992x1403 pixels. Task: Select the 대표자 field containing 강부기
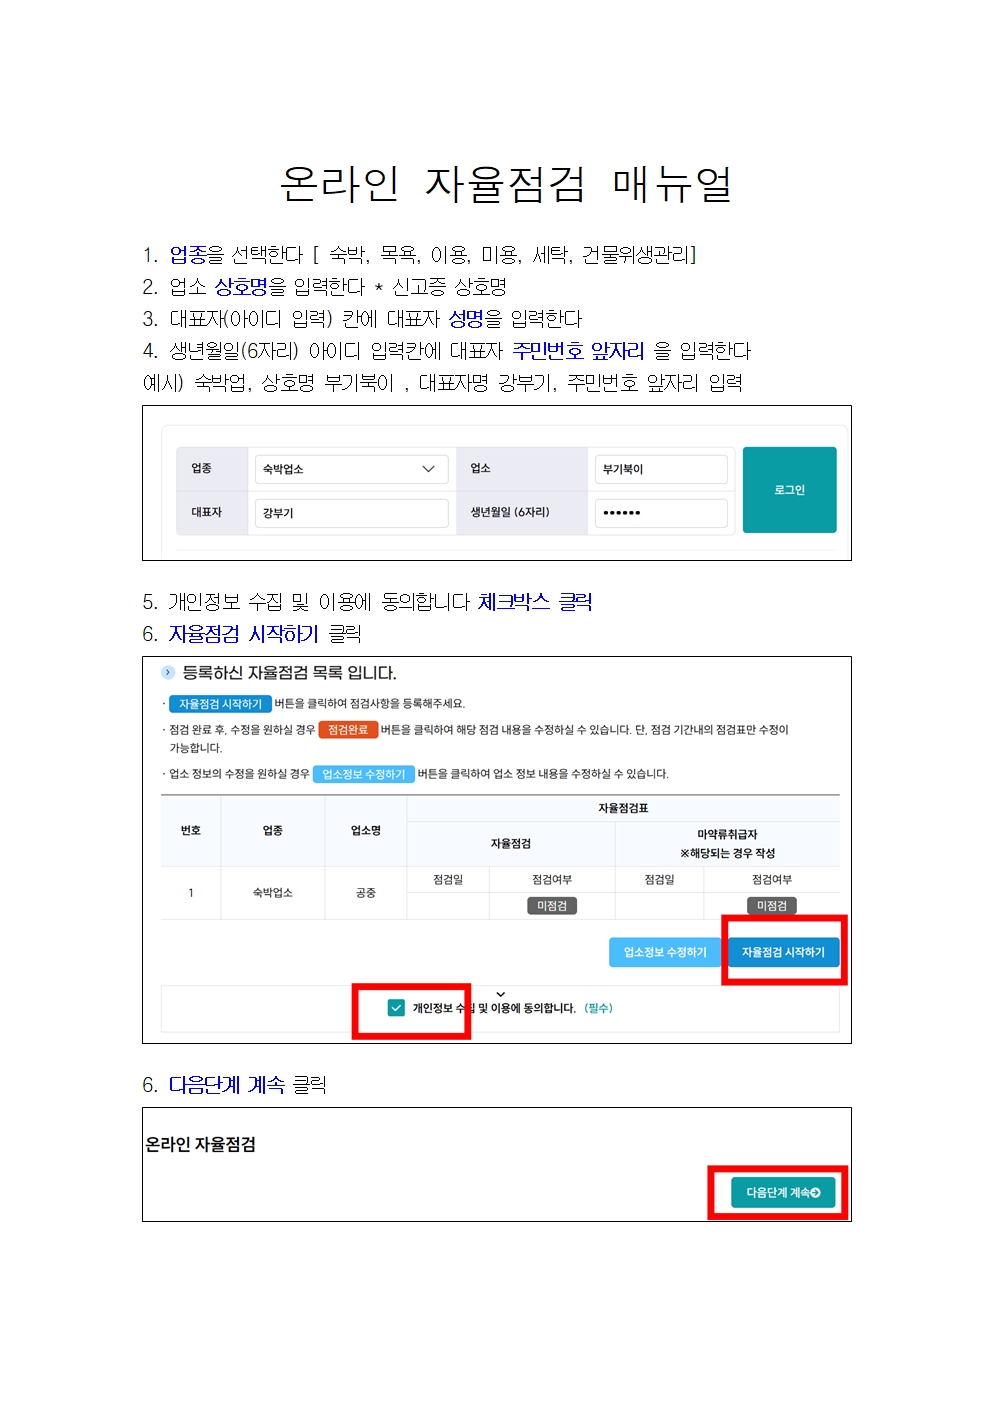[350, 513]
